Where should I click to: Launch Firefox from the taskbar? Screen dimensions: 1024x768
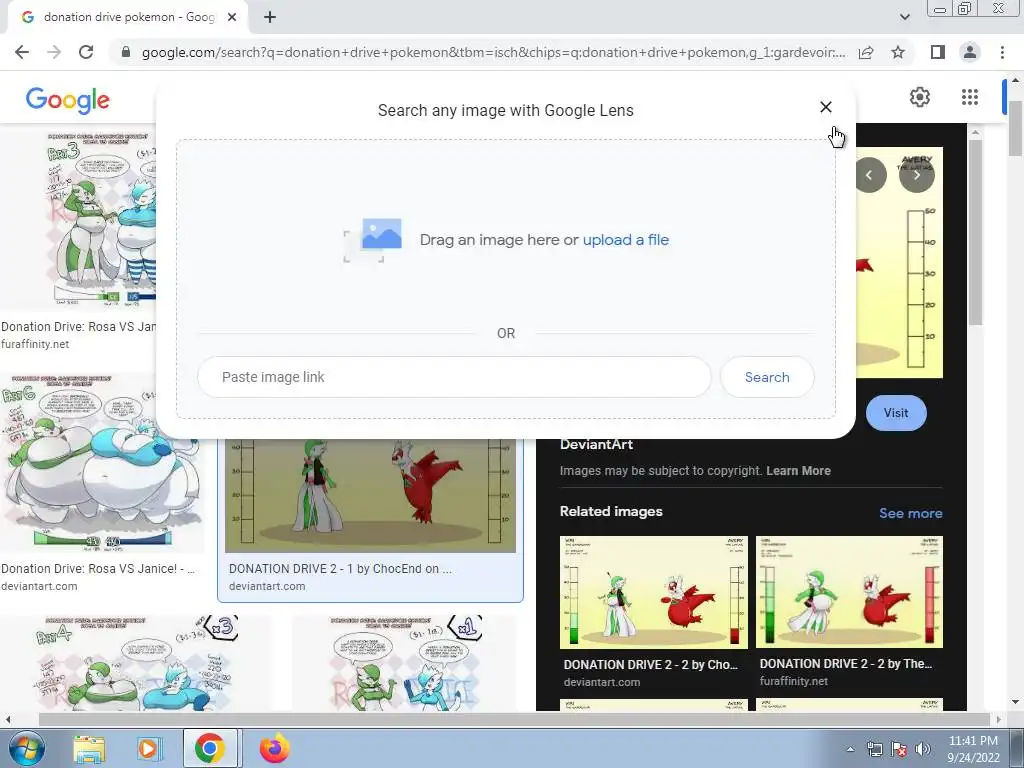pos(274,748)
